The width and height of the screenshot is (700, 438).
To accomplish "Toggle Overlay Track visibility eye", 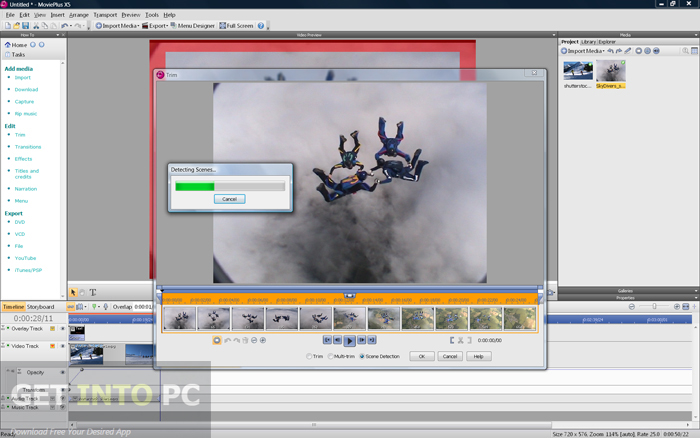I will point(62,329).
